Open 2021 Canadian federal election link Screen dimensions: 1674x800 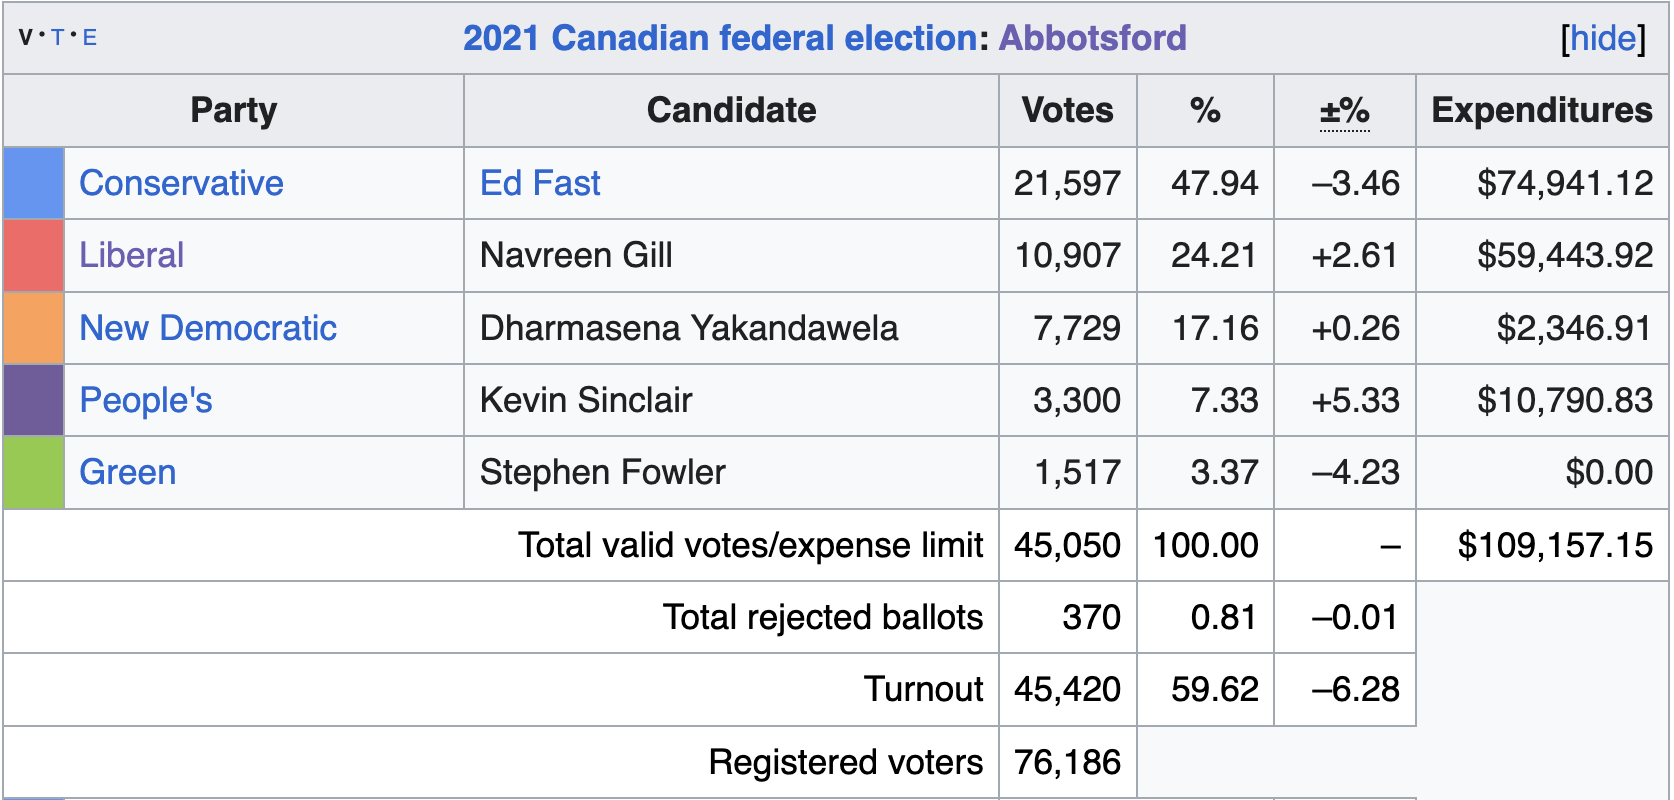tap(718, 38)
